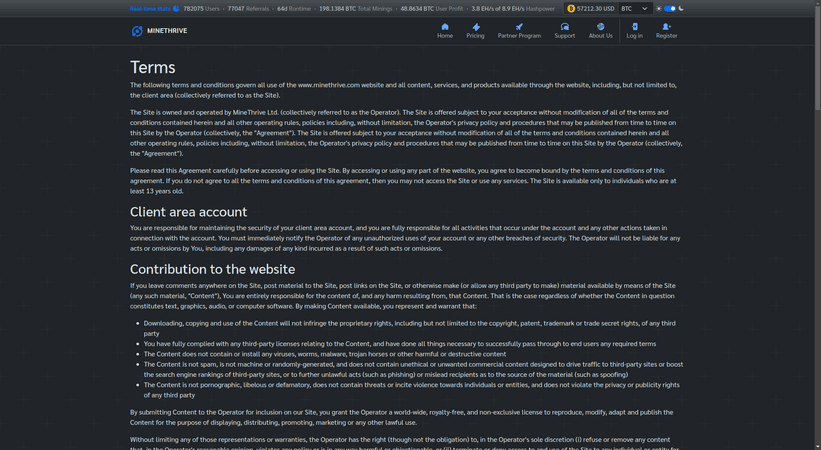Open Pricing via the lightning icon
Viewport: 821px width, 450px height.
pyautogui.click(x=475, y=27)
